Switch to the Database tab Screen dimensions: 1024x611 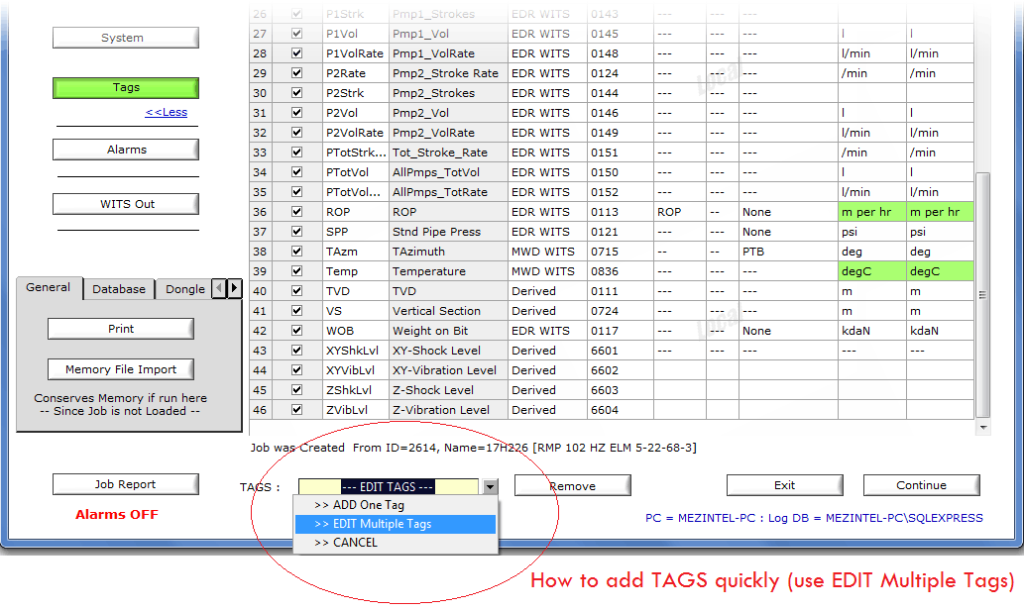(x=118, y=288)
